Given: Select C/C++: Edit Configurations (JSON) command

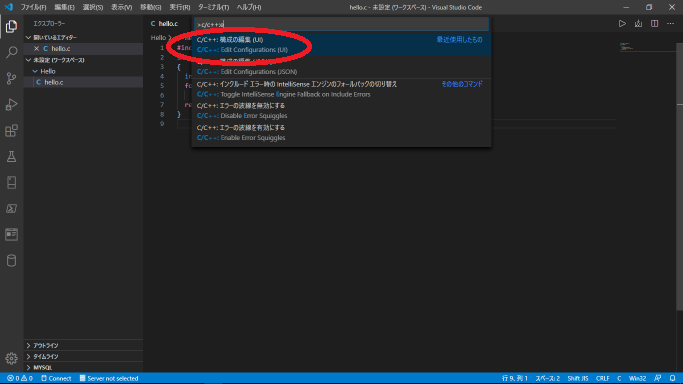Looking at the screenshot, I should coord(342,67).
